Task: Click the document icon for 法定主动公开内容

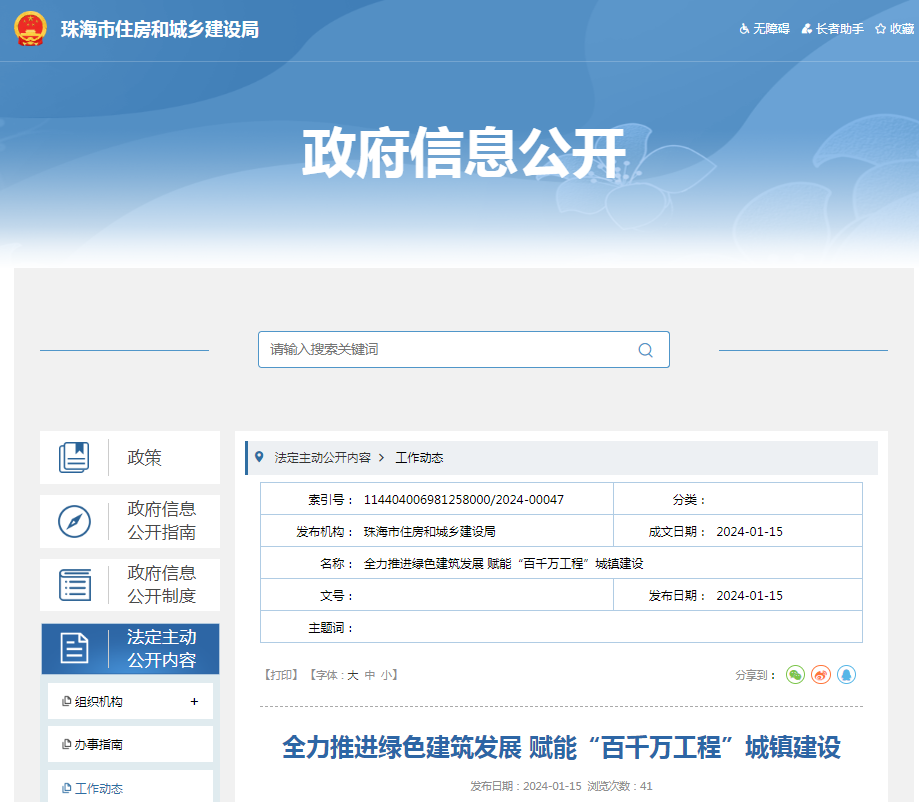Action: (x=74, y=648)
